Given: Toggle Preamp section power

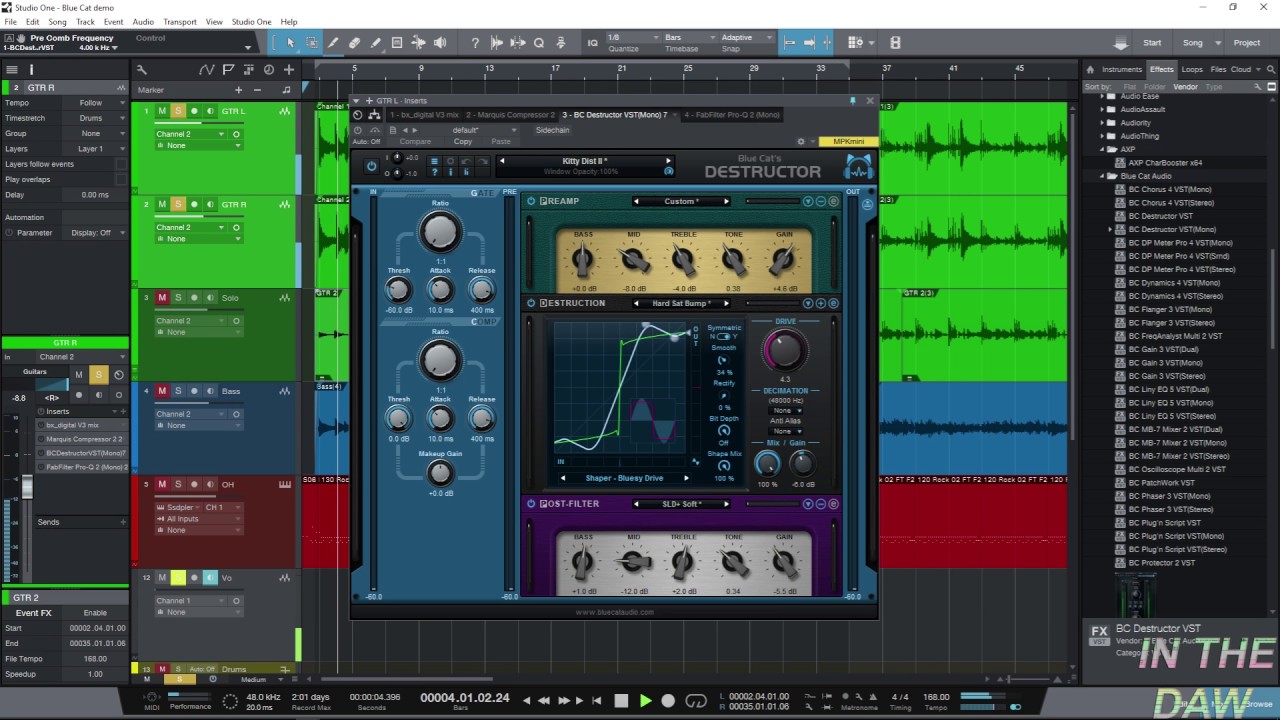Looking at the screenshot, I should (x=532, y=201).
